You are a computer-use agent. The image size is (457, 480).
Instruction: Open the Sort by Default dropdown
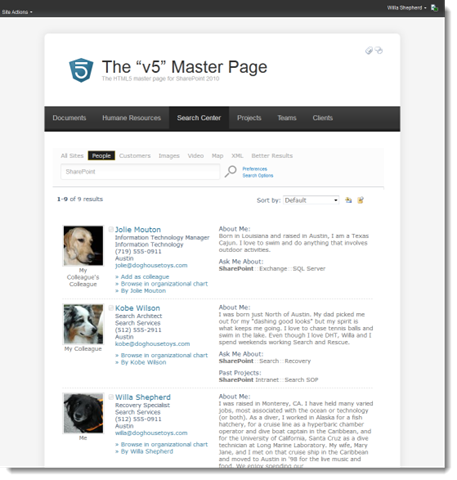311,200
